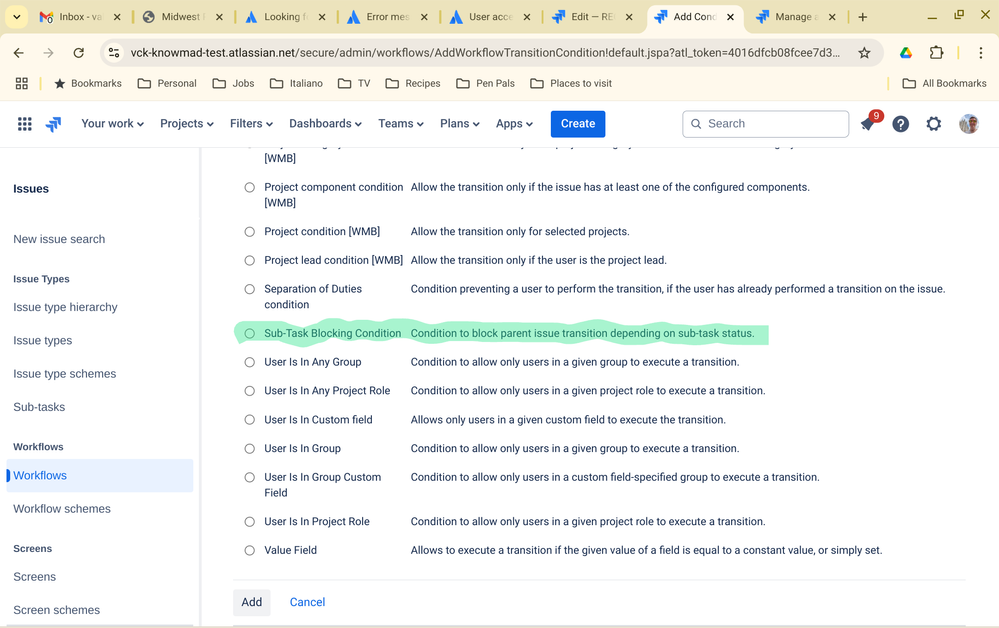The image size is (999, 628).
Task: Click the Jira logo in the navigation bar
Action: (52, 123)
